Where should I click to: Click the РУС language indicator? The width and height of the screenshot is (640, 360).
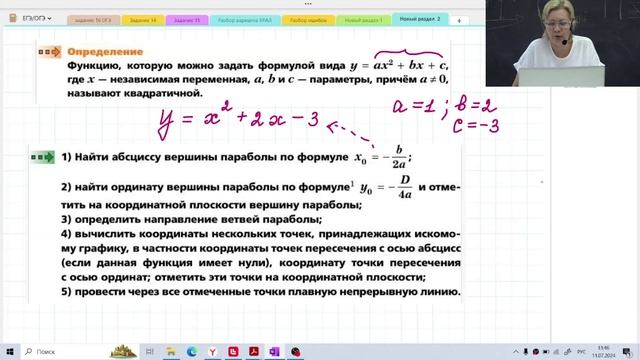coord(581,352)
